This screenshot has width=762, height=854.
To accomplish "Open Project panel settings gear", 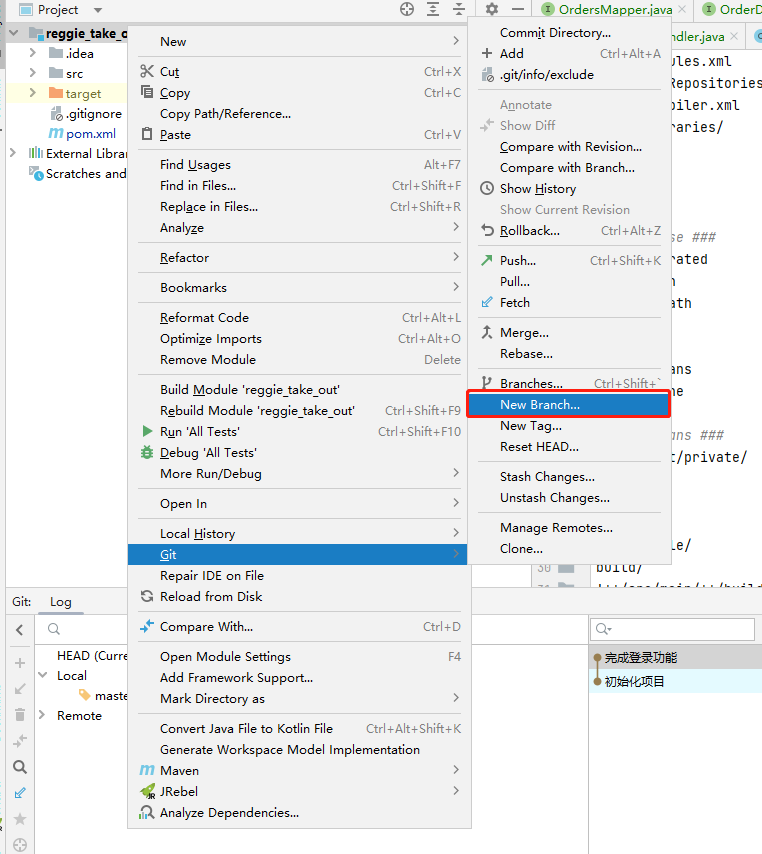I will (492, 9).
